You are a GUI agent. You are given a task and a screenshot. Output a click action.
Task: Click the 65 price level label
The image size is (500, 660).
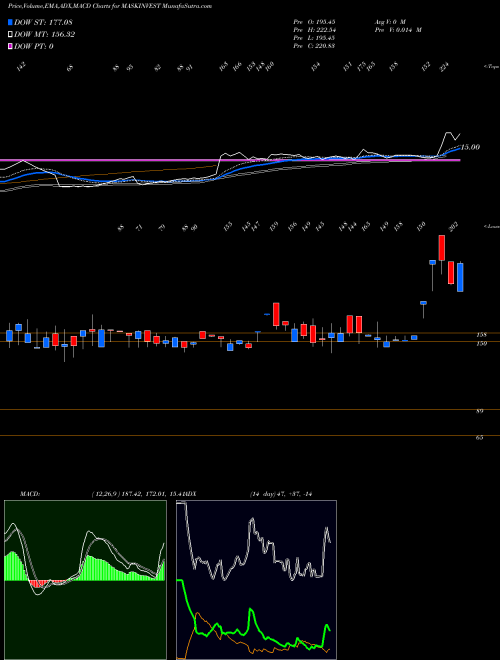479,438
